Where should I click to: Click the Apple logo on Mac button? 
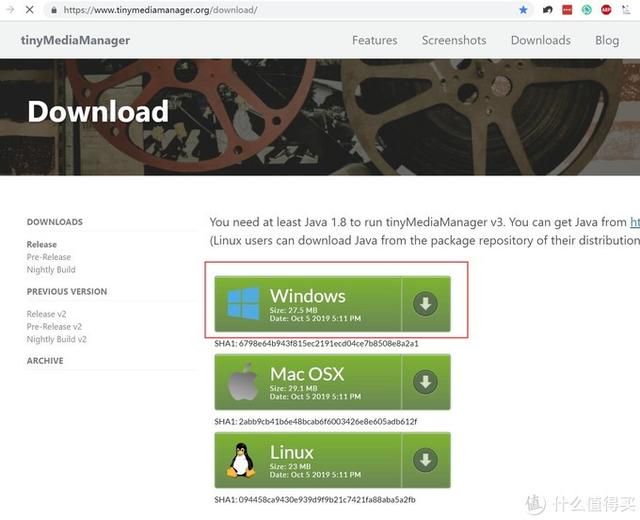click(x=243, y=381)
